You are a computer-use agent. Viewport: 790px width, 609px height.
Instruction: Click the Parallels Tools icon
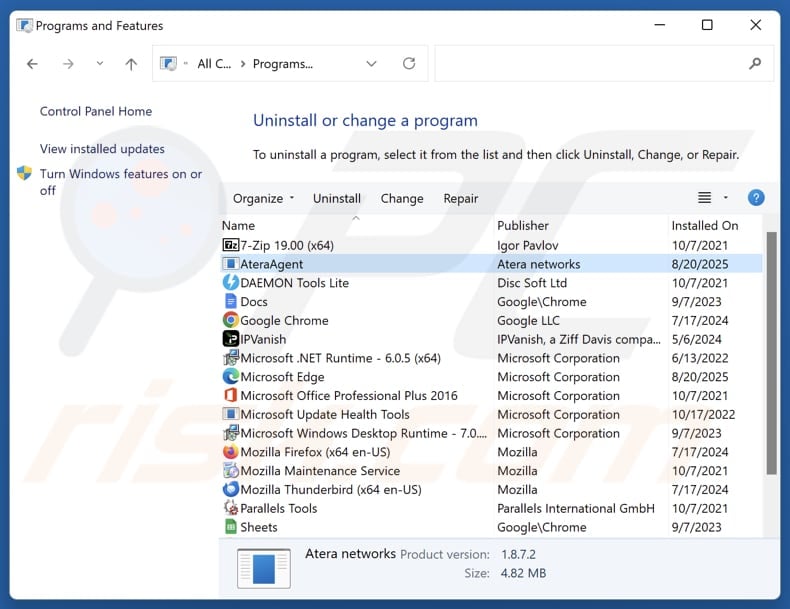[230, 508]
